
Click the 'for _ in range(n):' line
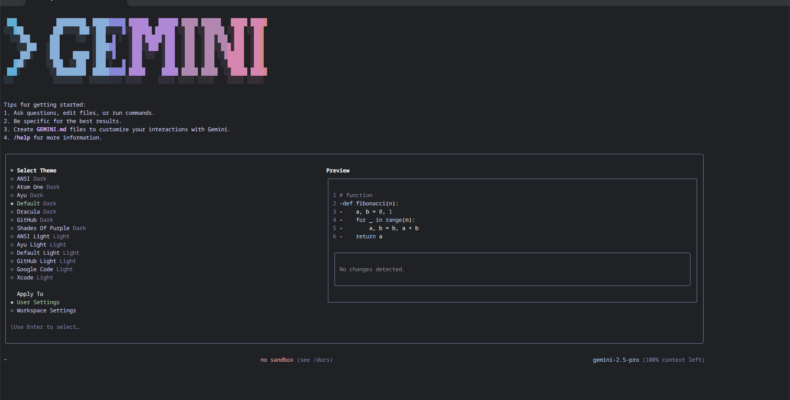click(x=385, y=220)
